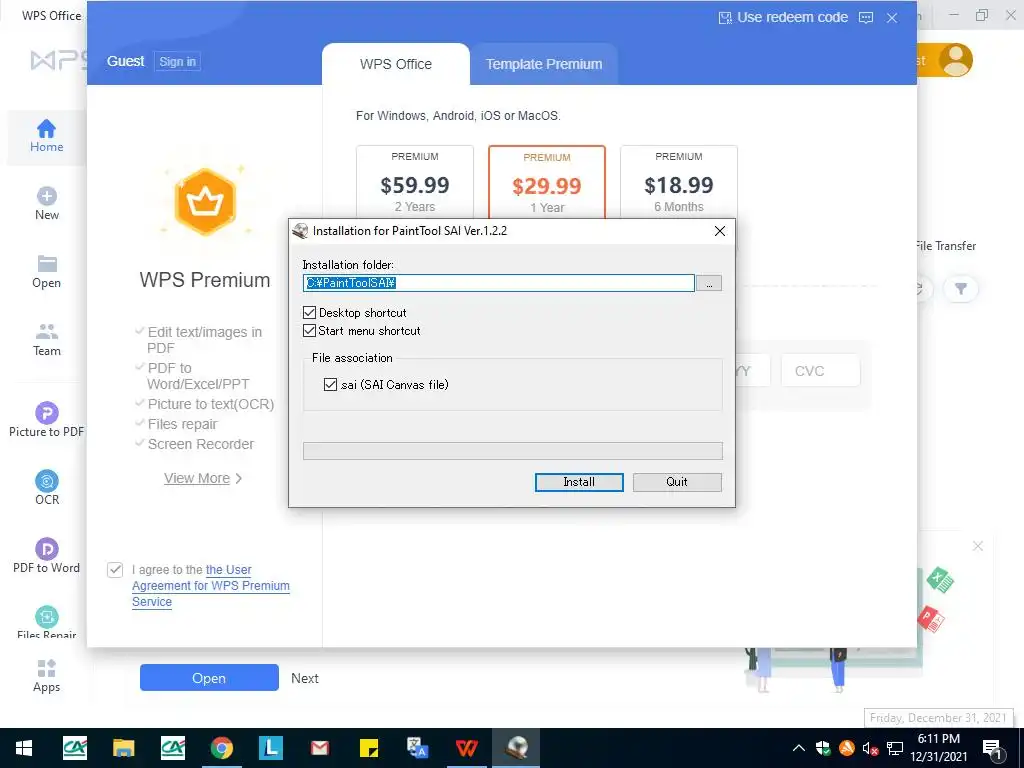The height and width of the screenshot is (768, 1024).
Task: Click installer progress bar
Action: pyautogui.click(x=513, y=451)
